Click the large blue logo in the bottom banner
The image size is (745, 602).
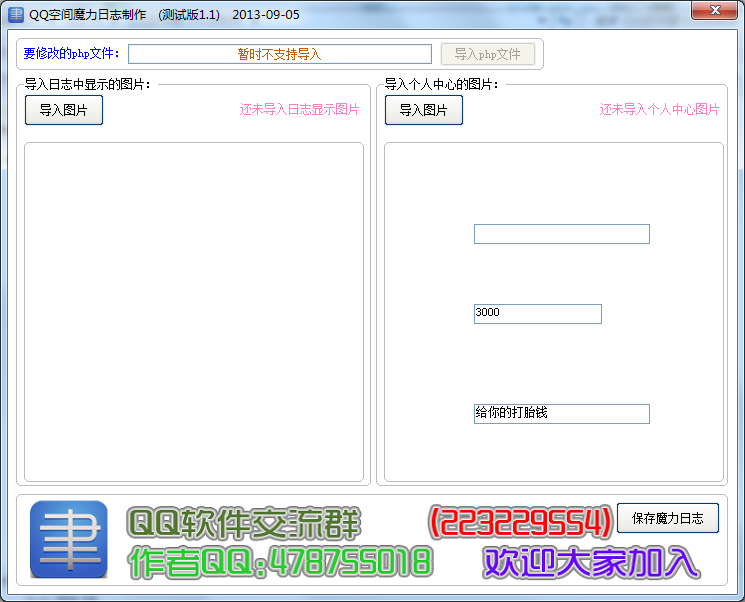[68, 539]
